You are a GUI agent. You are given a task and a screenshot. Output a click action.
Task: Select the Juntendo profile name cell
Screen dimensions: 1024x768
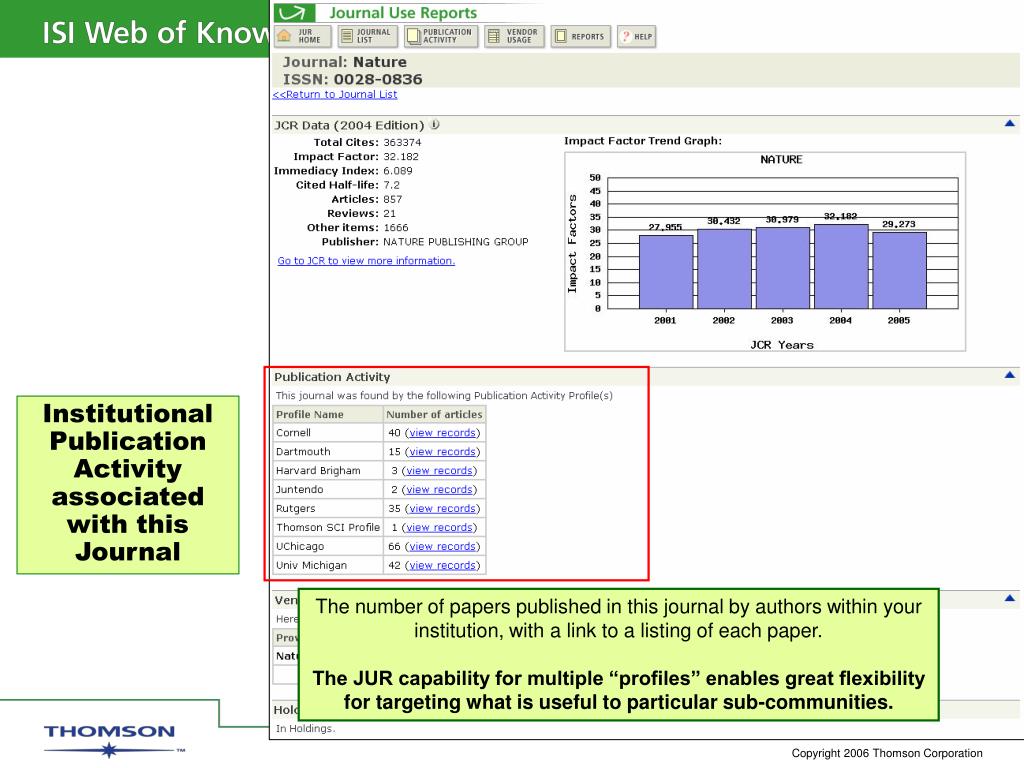[328, 489]
